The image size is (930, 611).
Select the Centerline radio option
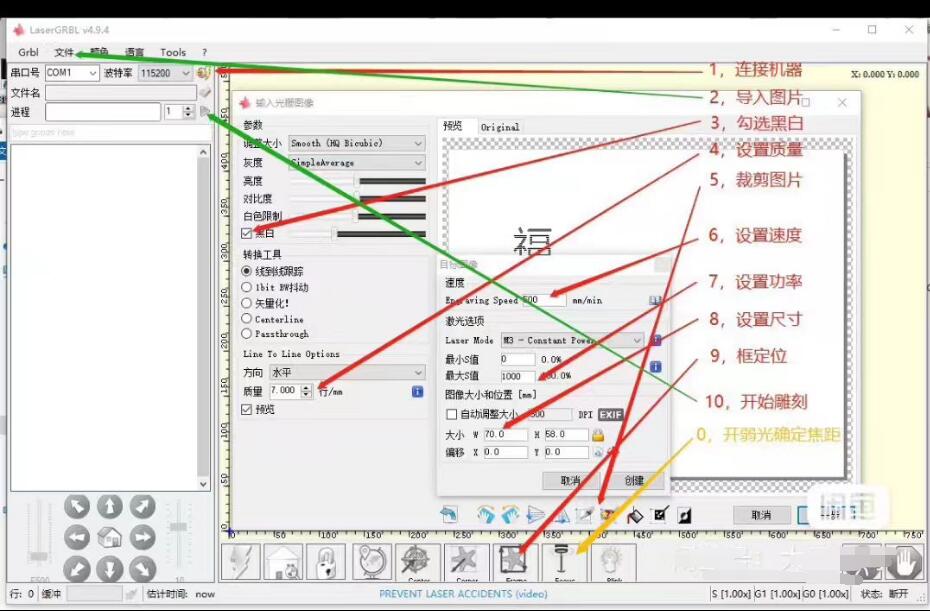point(248,319)
